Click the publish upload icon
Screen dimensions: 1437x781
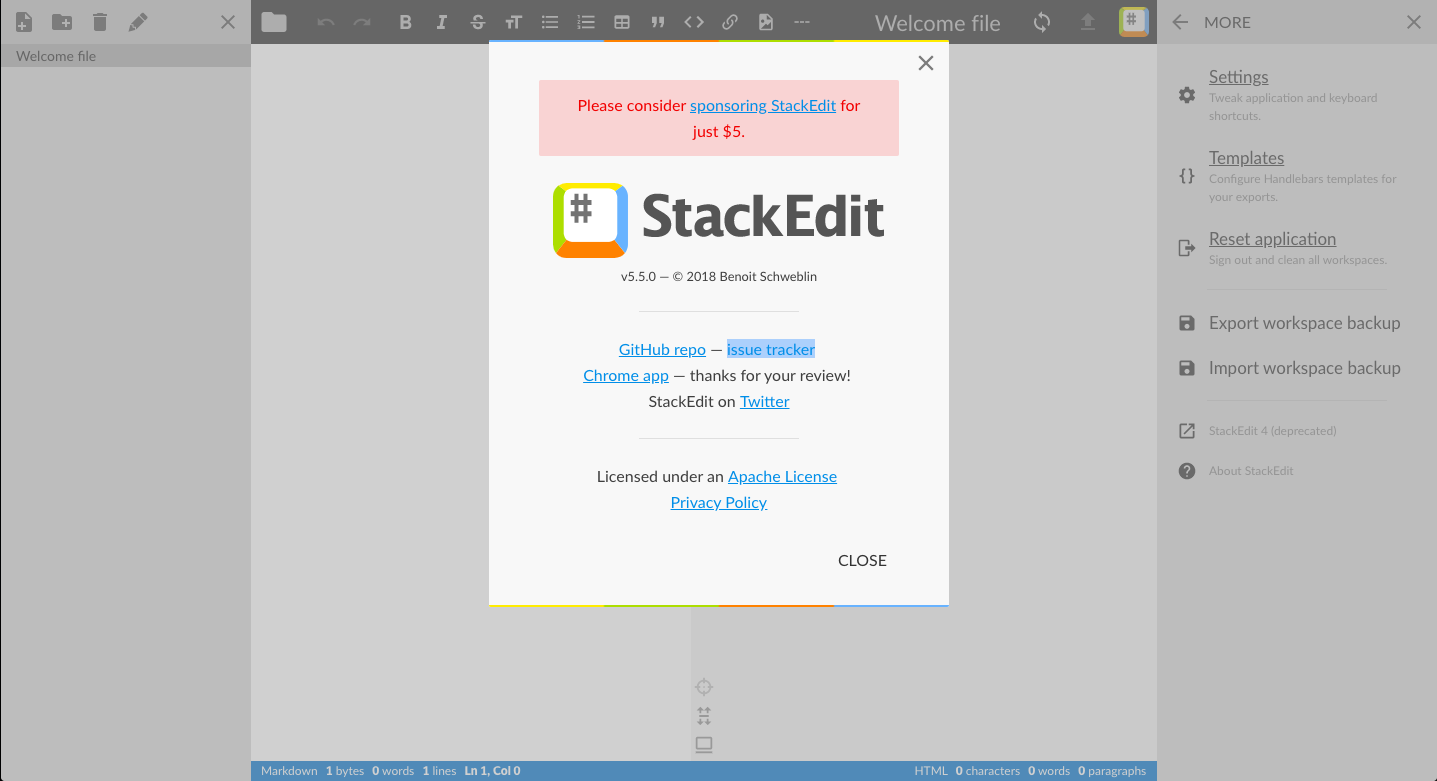coord(1088,22)
